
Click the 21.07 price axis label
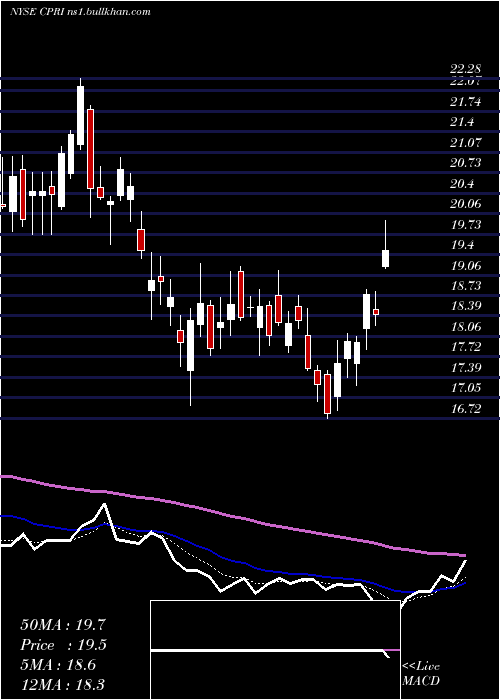466,143
